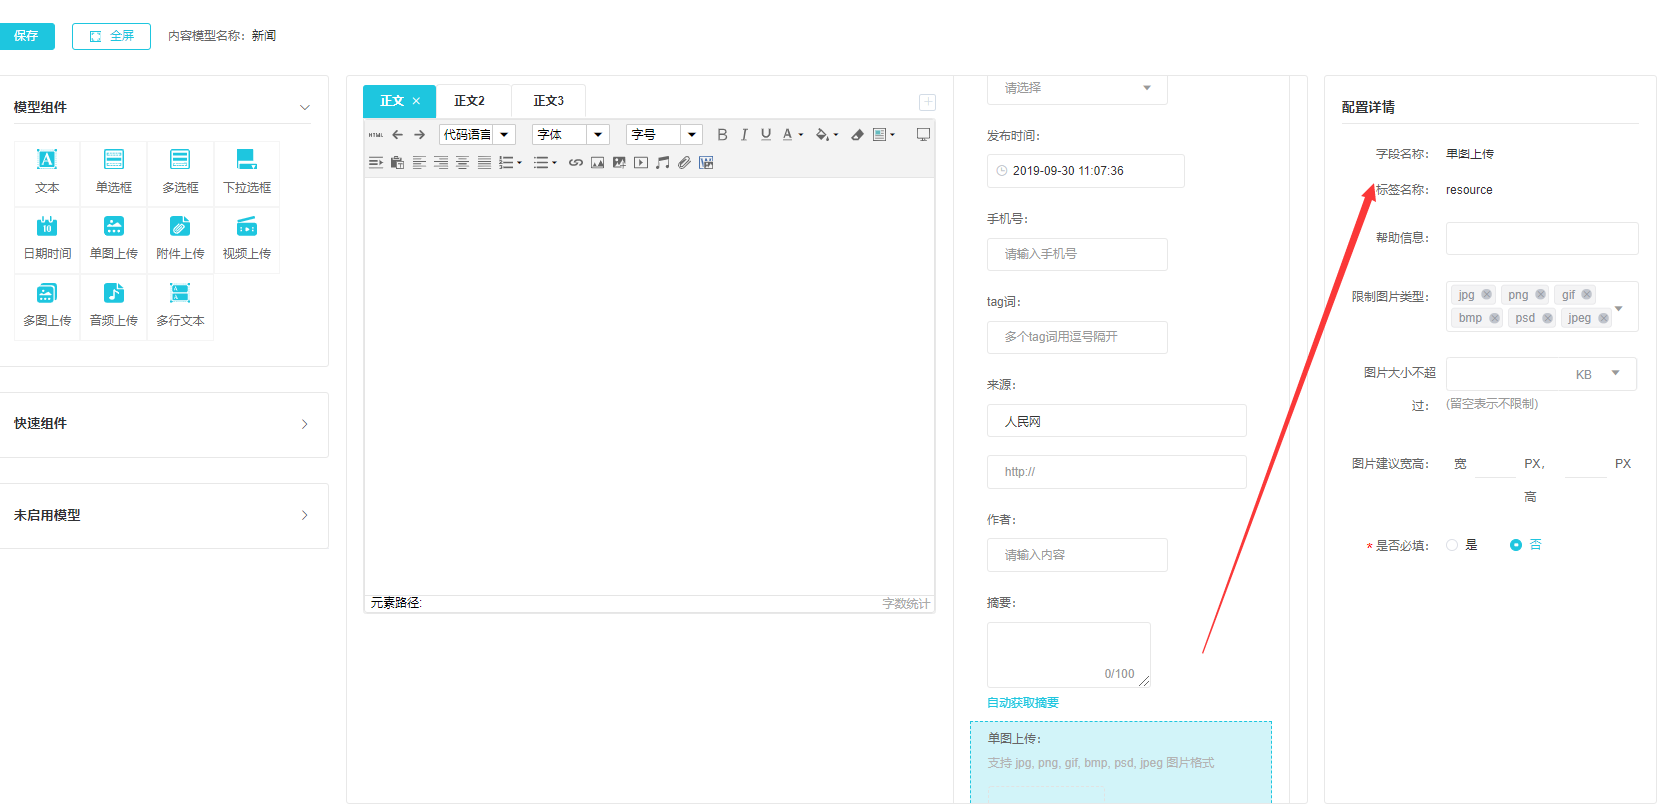
Task: Expand the 未启用模型 panel
Action: coord(305,516)
